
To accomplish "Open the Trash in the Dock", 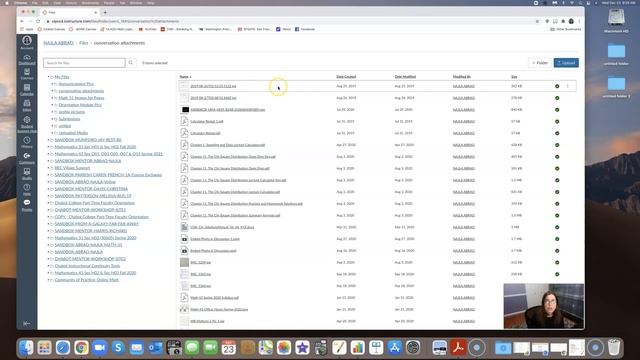I will (614, 347).
